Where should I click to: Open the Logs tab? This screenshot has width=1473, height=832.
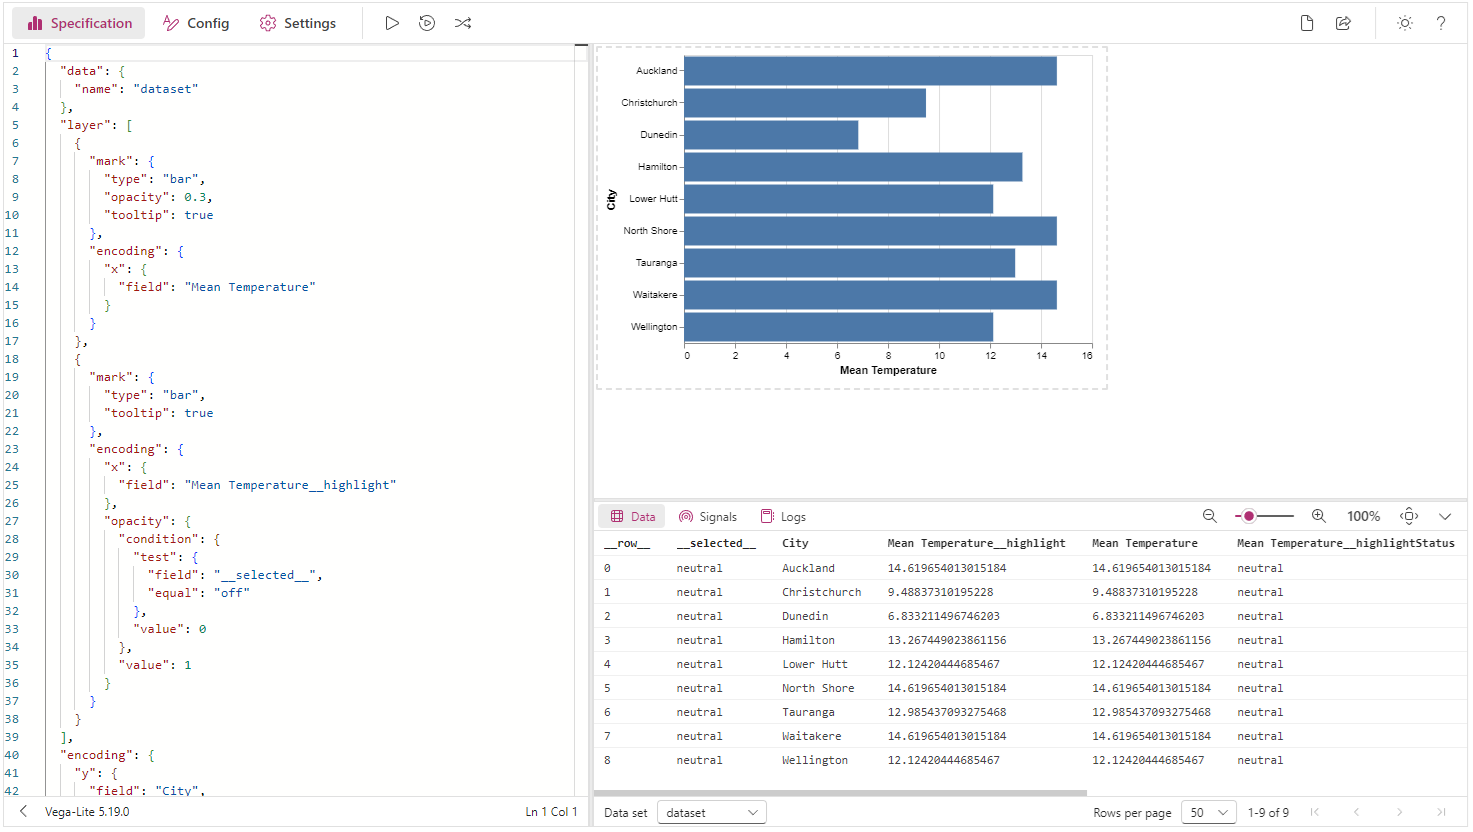pyautogui.click(x=783, y=517)
